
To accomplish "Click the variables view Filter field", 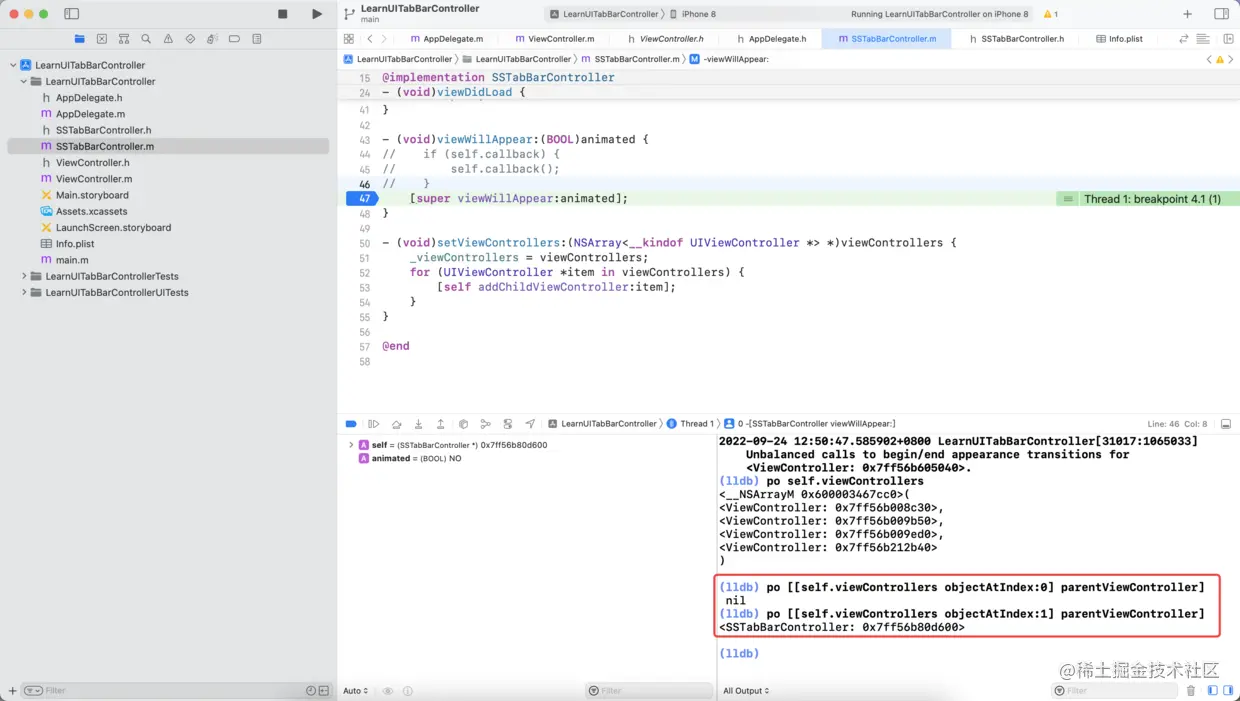I will [648, 691].
